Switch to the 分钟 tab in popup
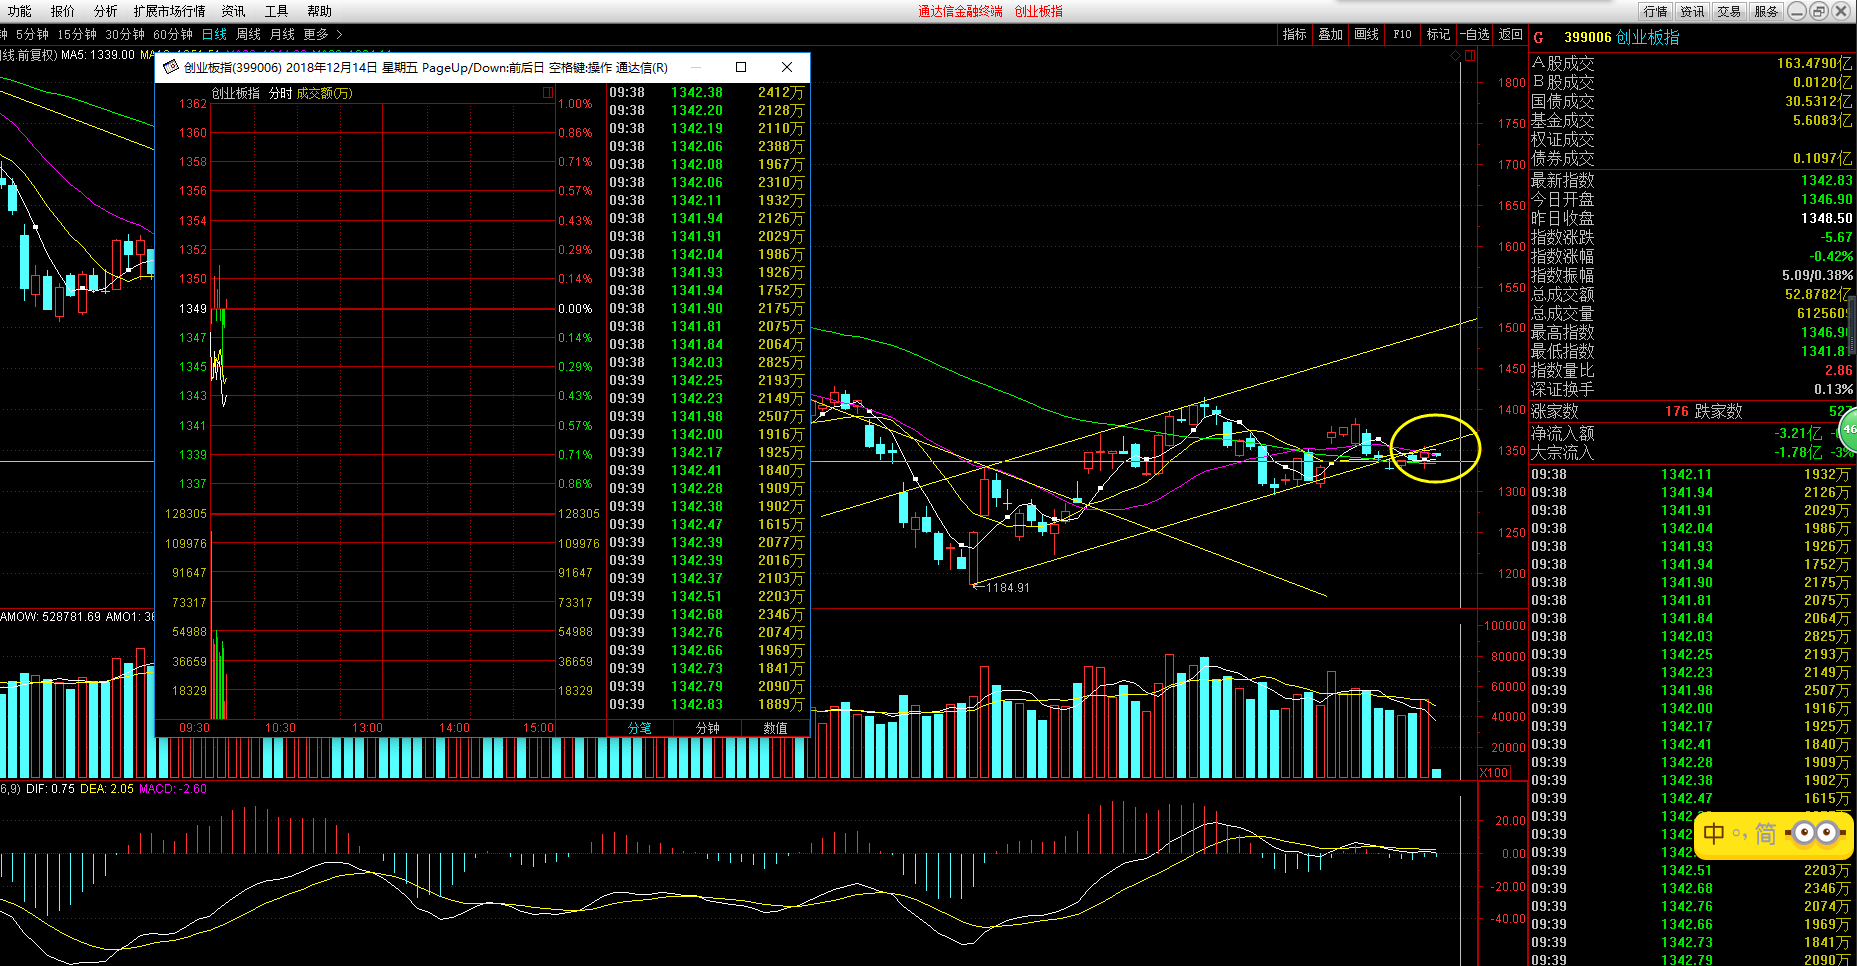Screen dimensions: 1857x966 coord(707,728)
